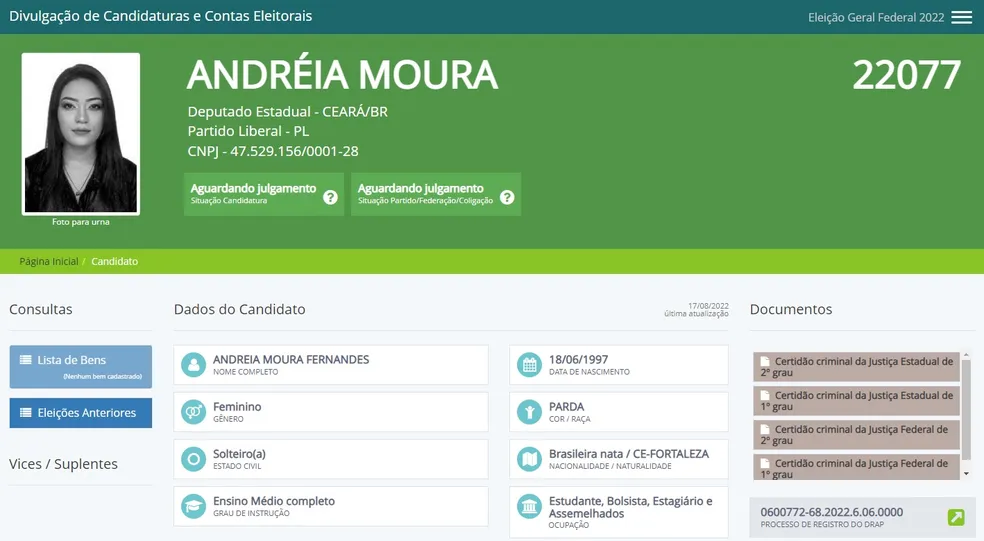Screen dimensions: 984x541
Task: Open DRAP process with green arrow icon
Action: point(956,517)
